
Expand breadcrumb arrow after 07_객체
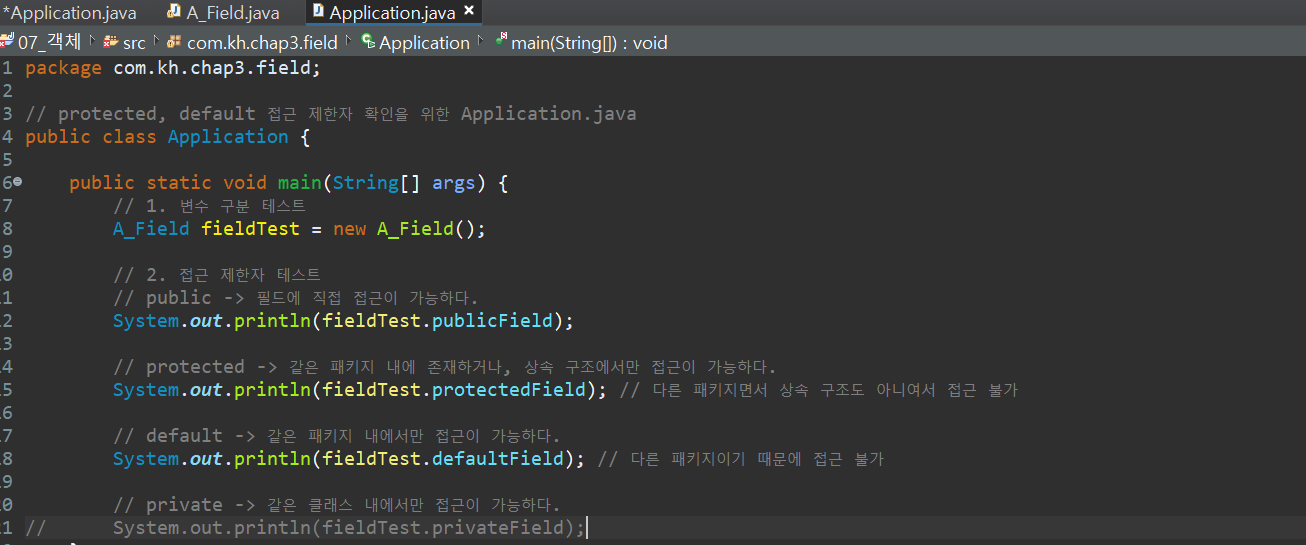(94, 41)
